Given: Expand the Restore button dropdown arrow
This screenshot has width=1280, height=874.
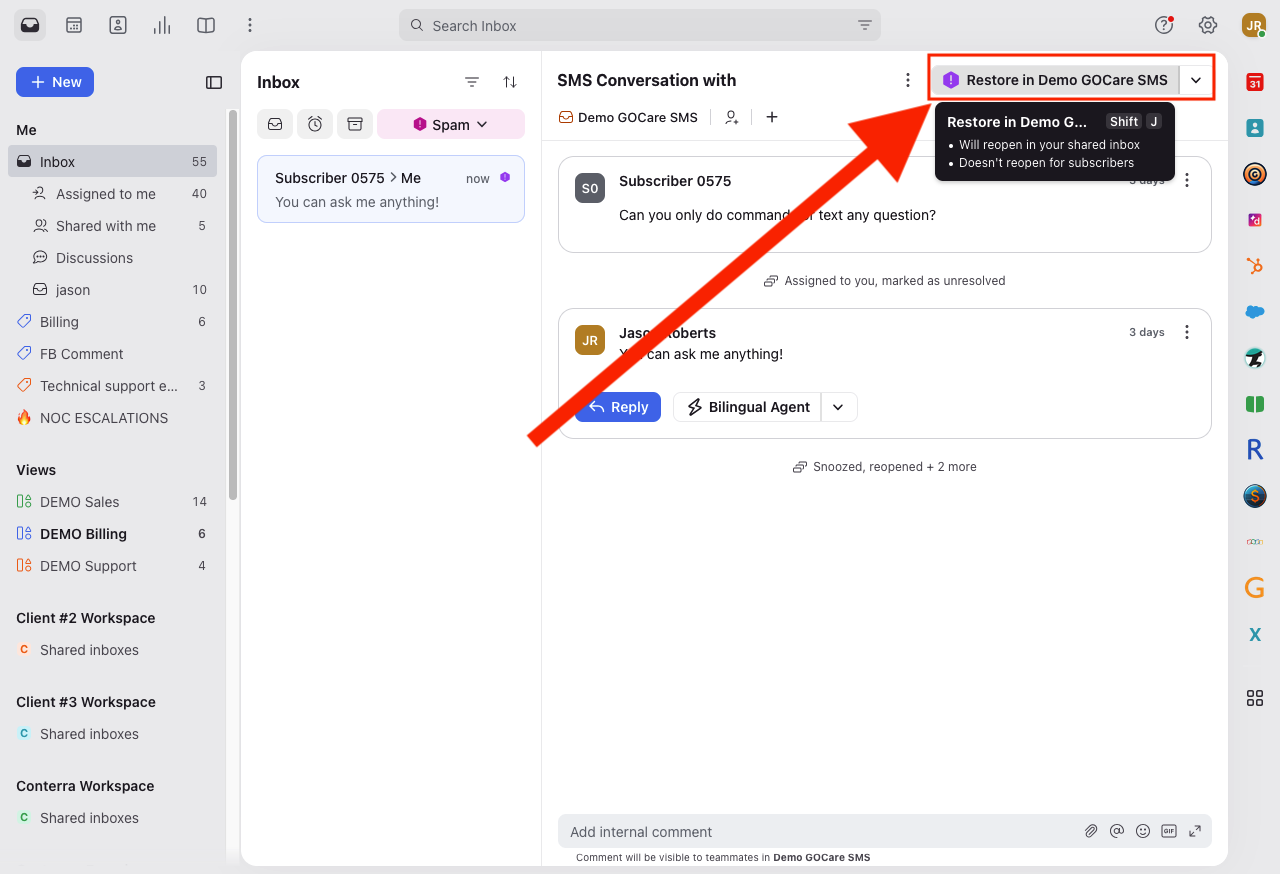Looking at the screenshot, I should coord(1196,80).
